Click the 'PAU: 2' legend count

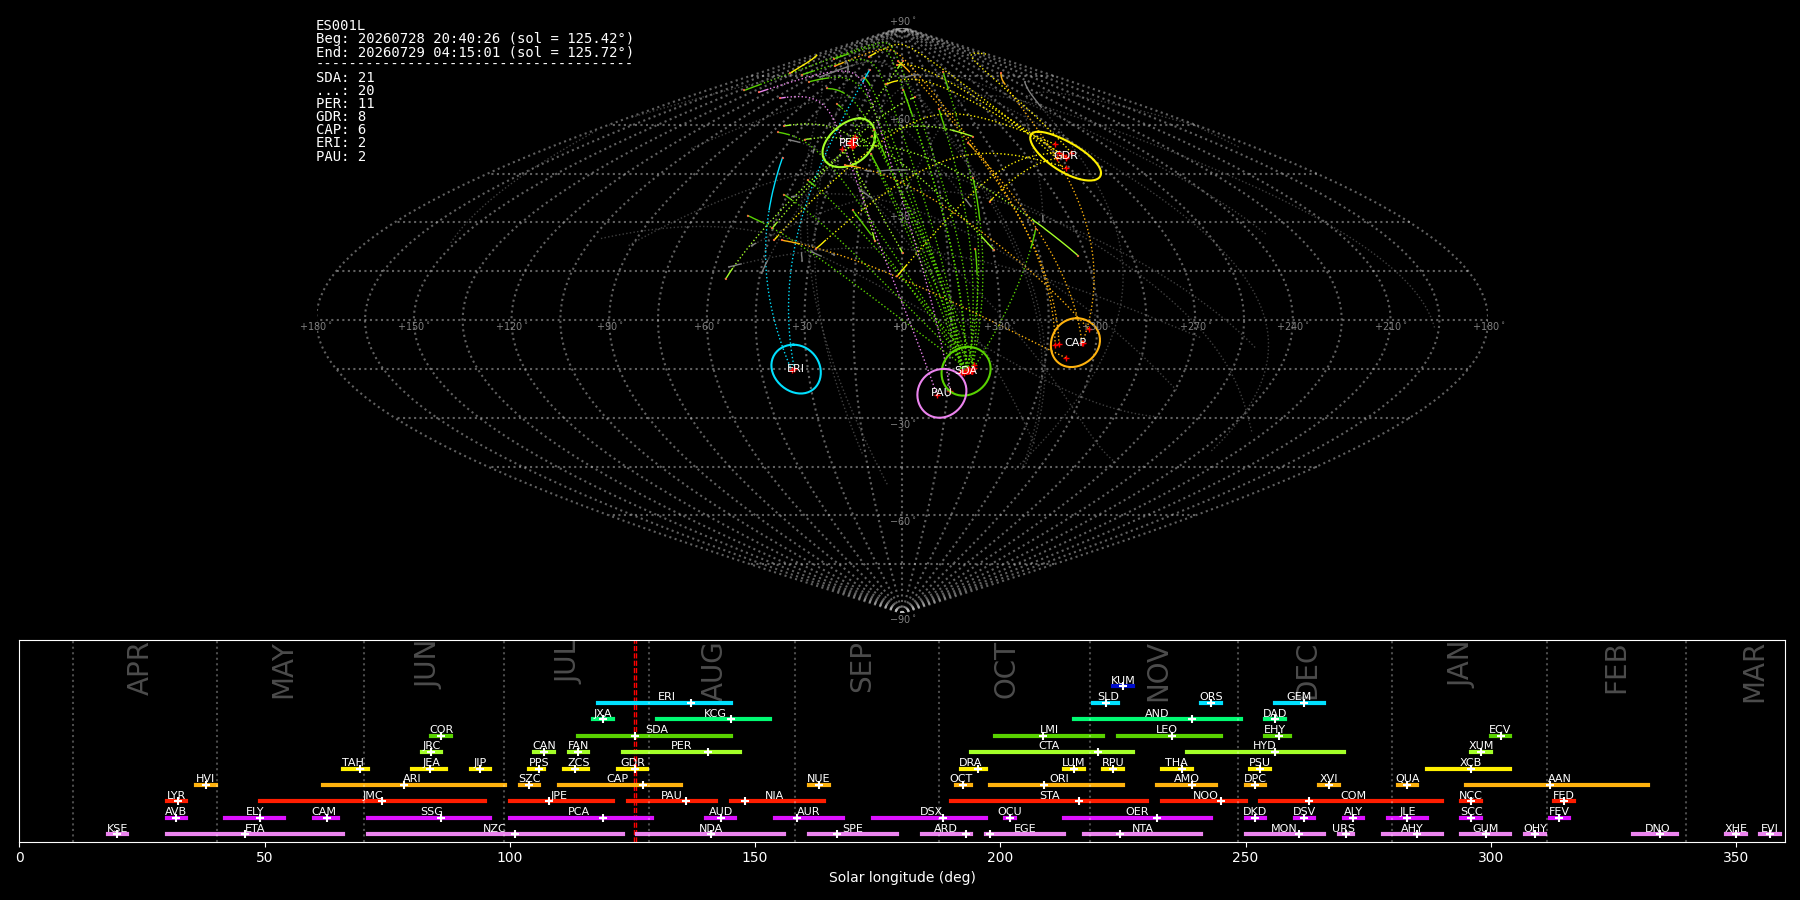(x=341, y=156)
